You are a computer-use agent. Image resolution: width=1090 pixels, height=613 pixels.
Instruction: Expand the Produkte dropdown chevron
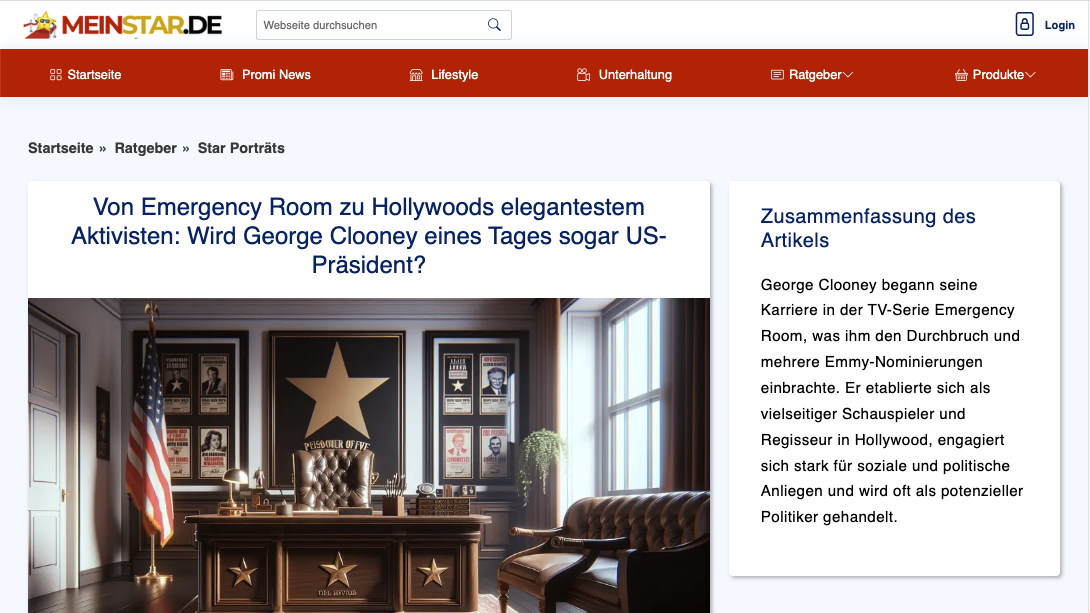pos(1030,75)
